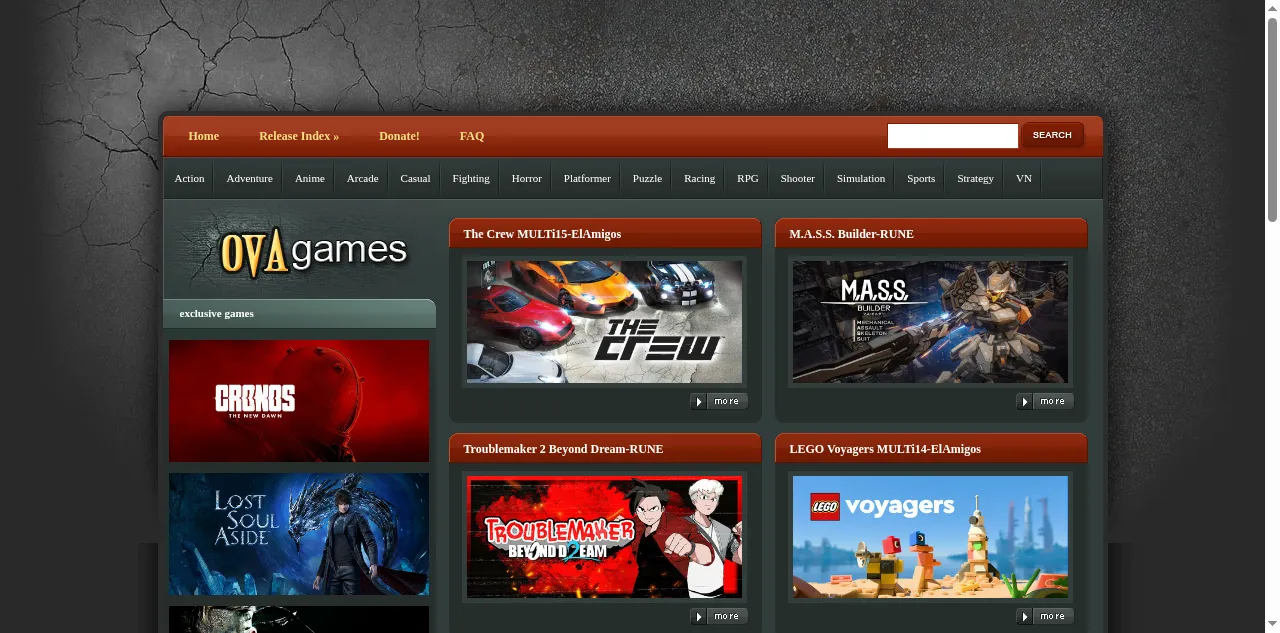Click the more button under M.A.S.S. Builder
This screenshot has height=633, width=1280.
1045,401
